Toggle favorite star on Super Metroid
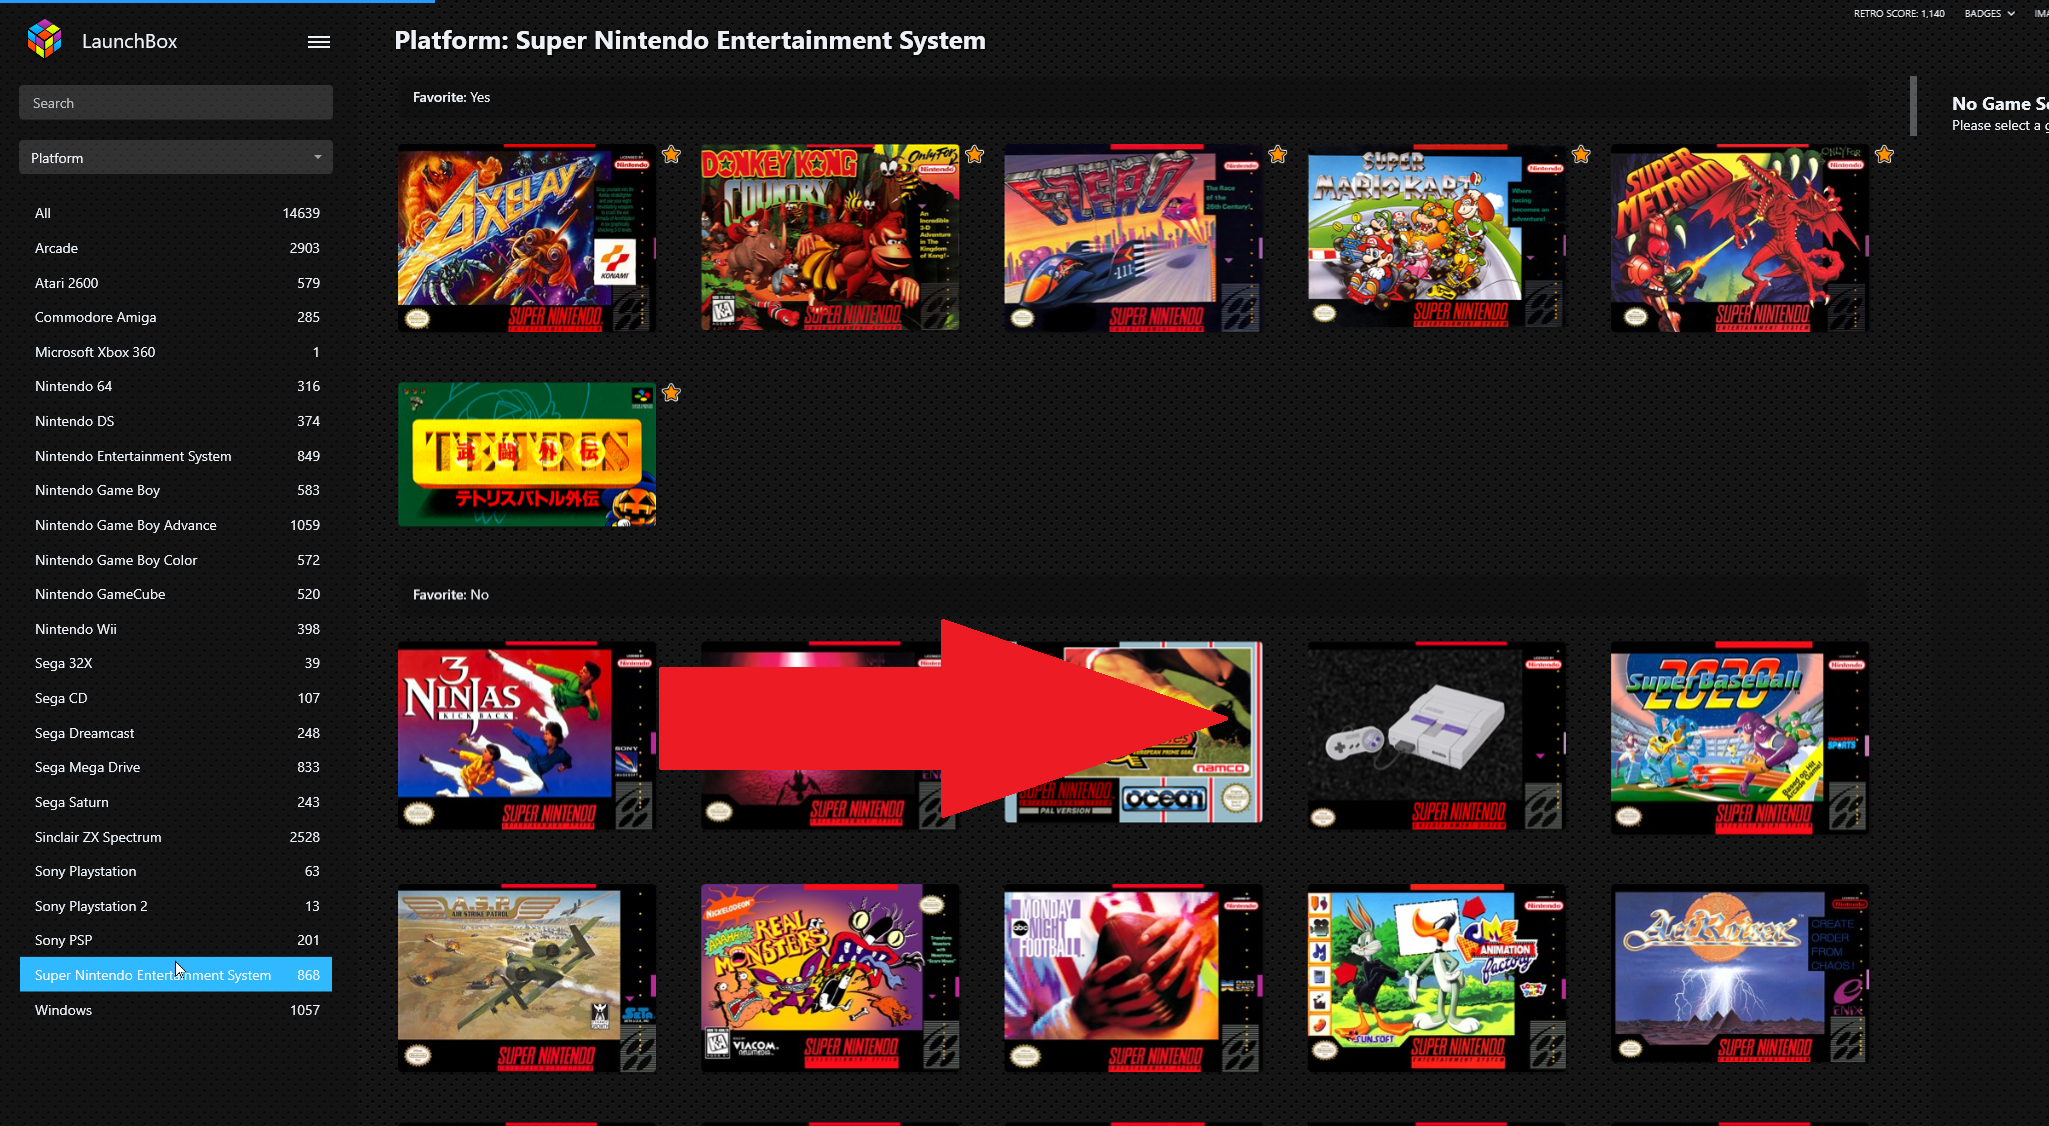Viewport: 2049px width, 1126px height. 1884,155
